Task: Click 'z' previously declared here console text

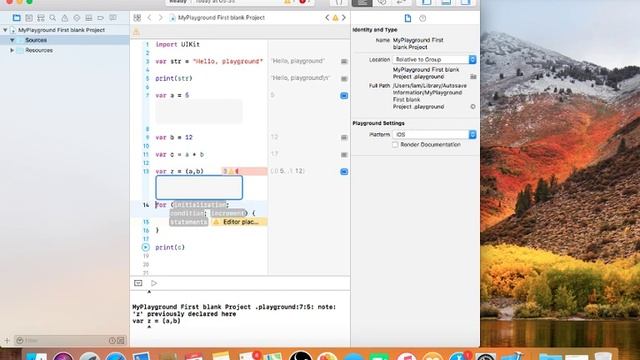Action: click(184, 314)
